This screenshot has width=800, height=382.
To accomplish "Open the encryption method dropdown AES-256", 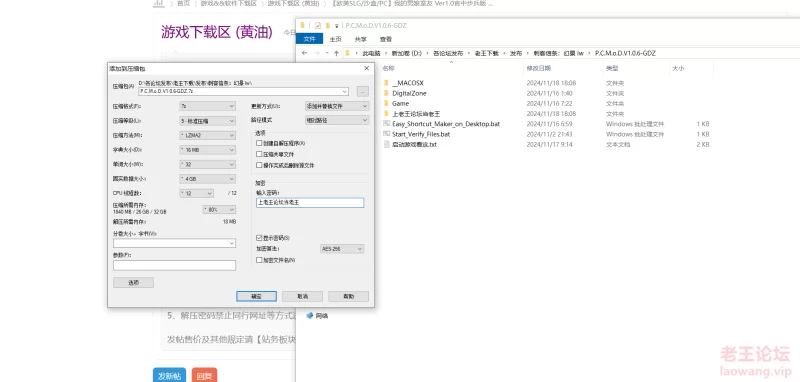I will [342, 248].
